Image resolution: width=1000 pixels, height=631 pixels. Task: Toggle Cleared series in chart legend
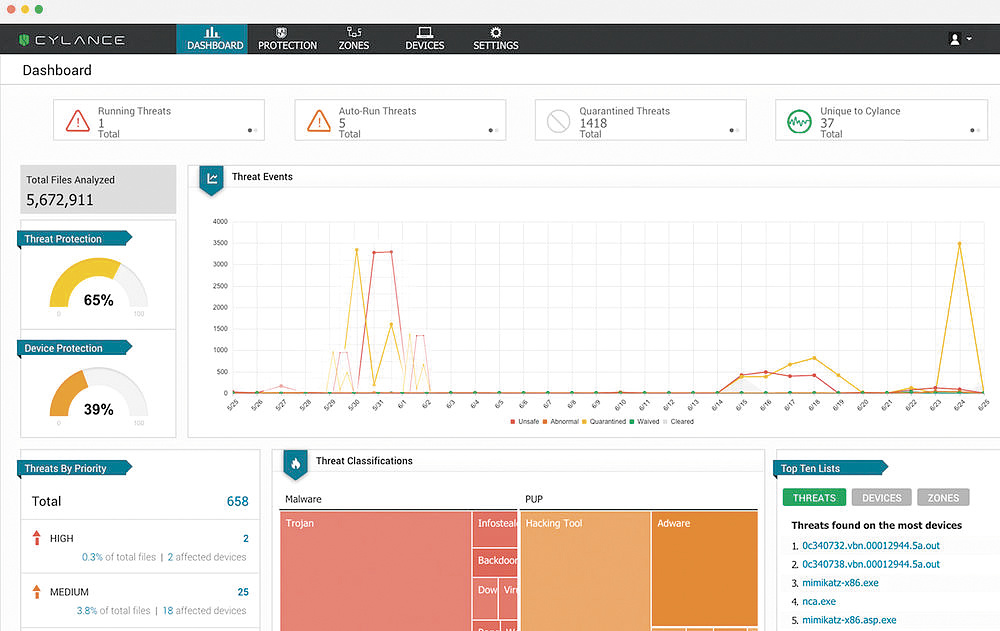[x=680, y=422]
